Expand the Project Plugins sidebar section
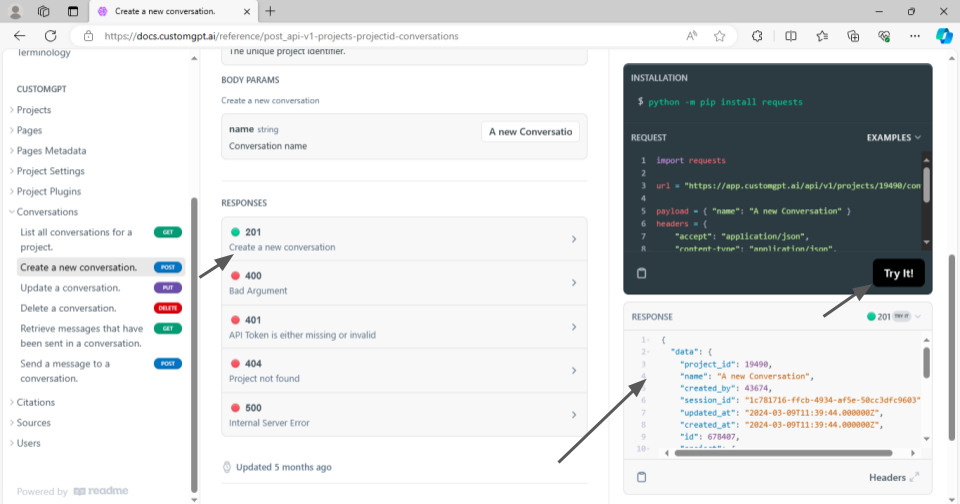Image resolution: width=960 pixels, height=504 pixels. 48,192
